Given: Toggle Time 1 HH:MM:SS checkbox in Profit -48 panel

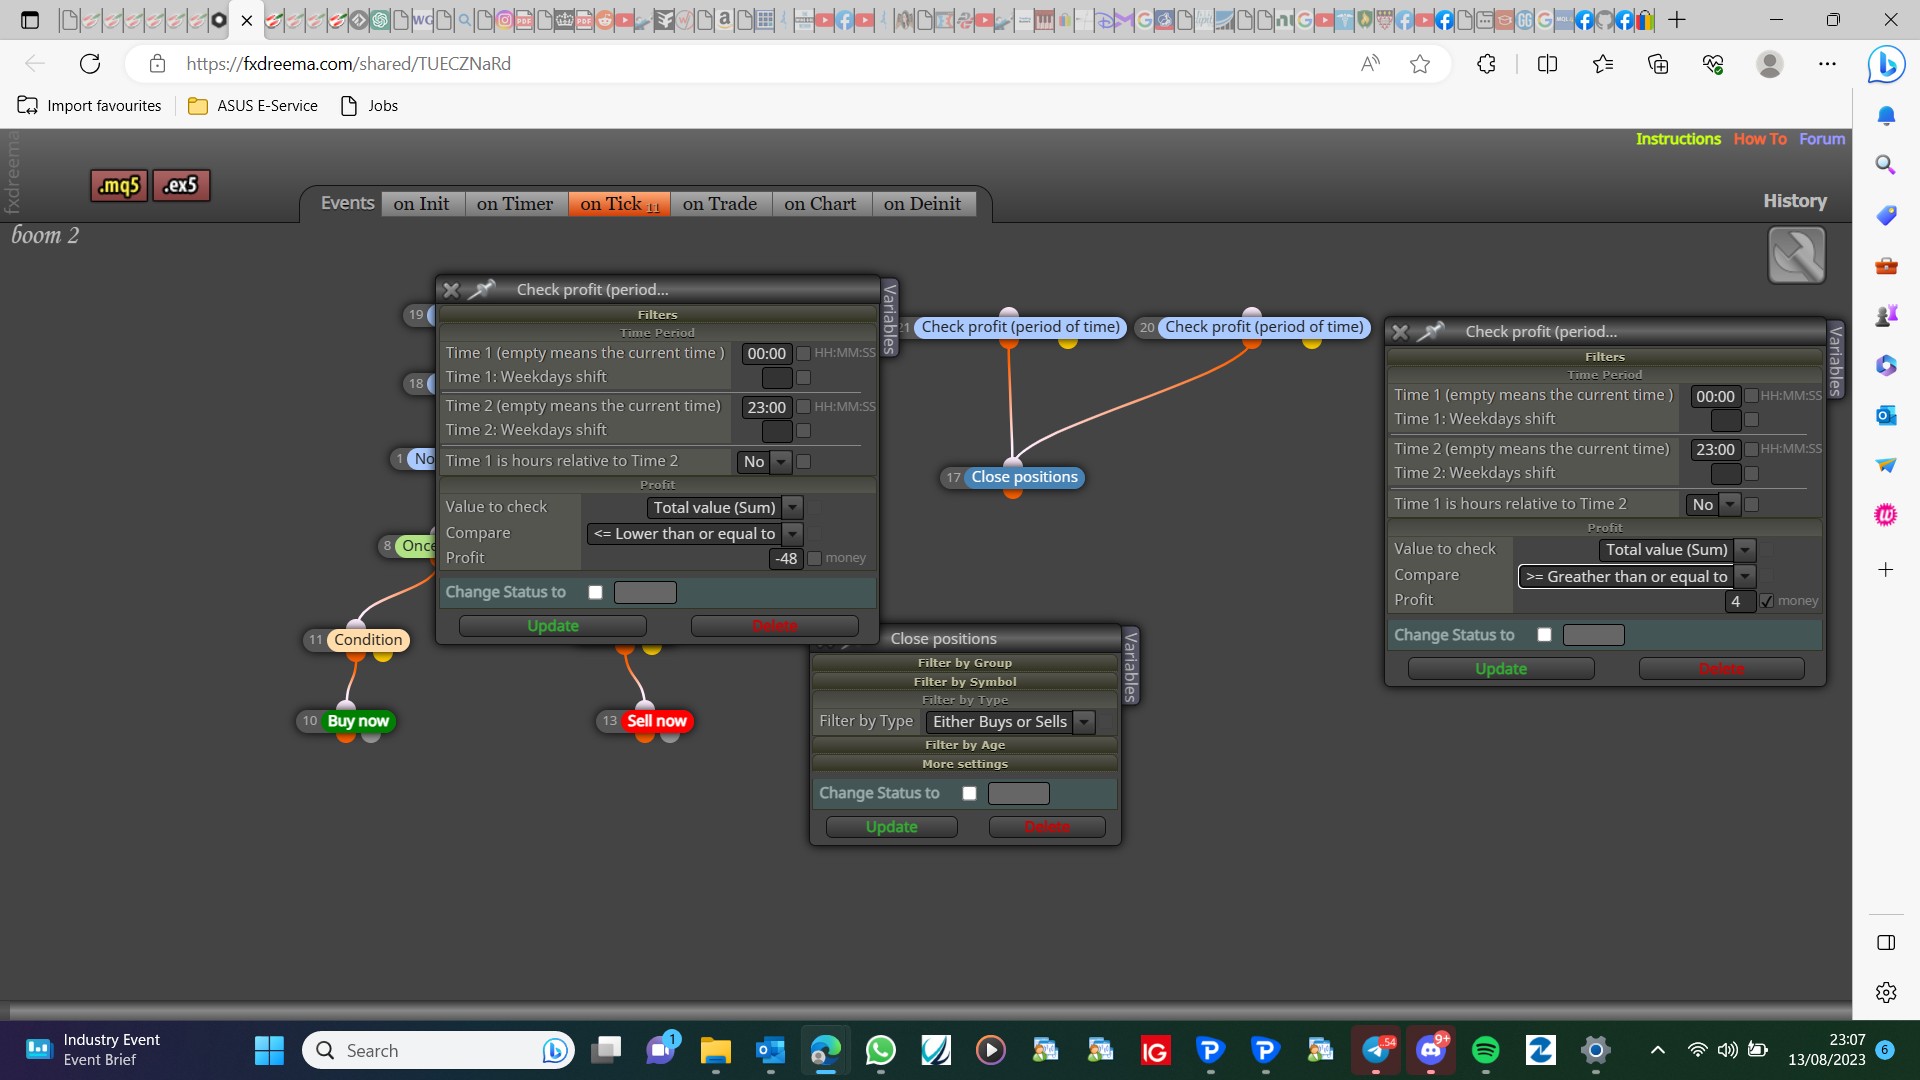Looking at the screenshot, I should pyautogui.click(x=804, y=354).
